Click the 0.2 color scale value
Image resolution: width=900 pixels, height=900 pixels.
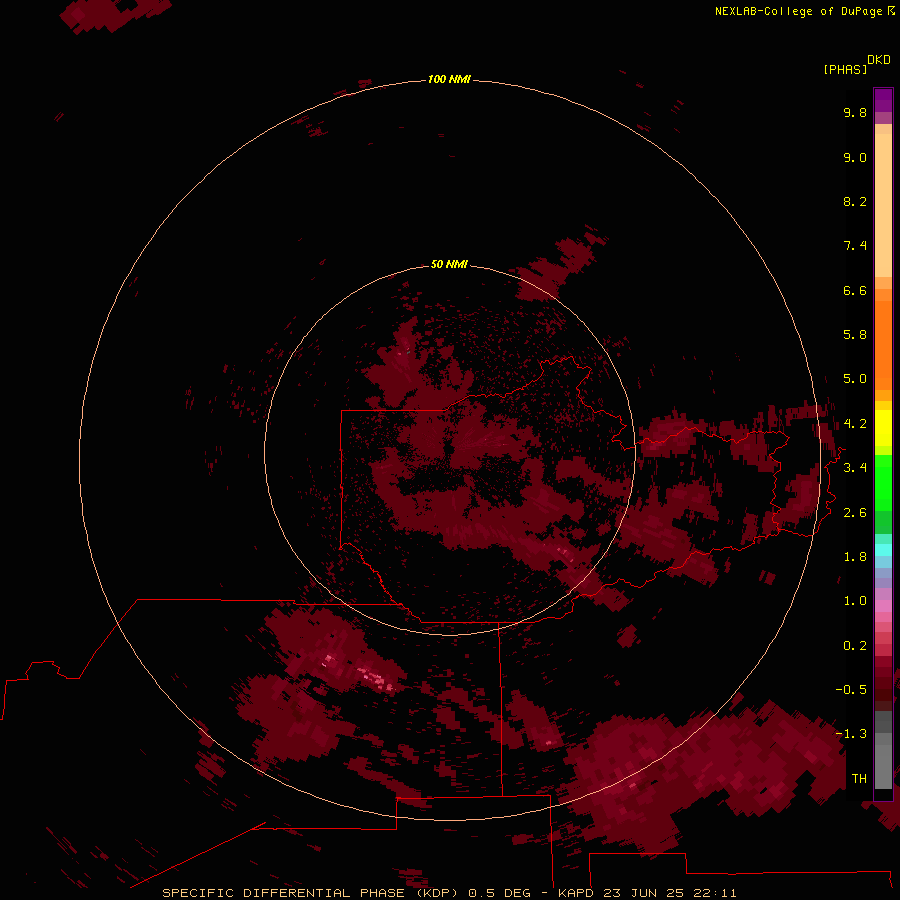coord(855,646)
